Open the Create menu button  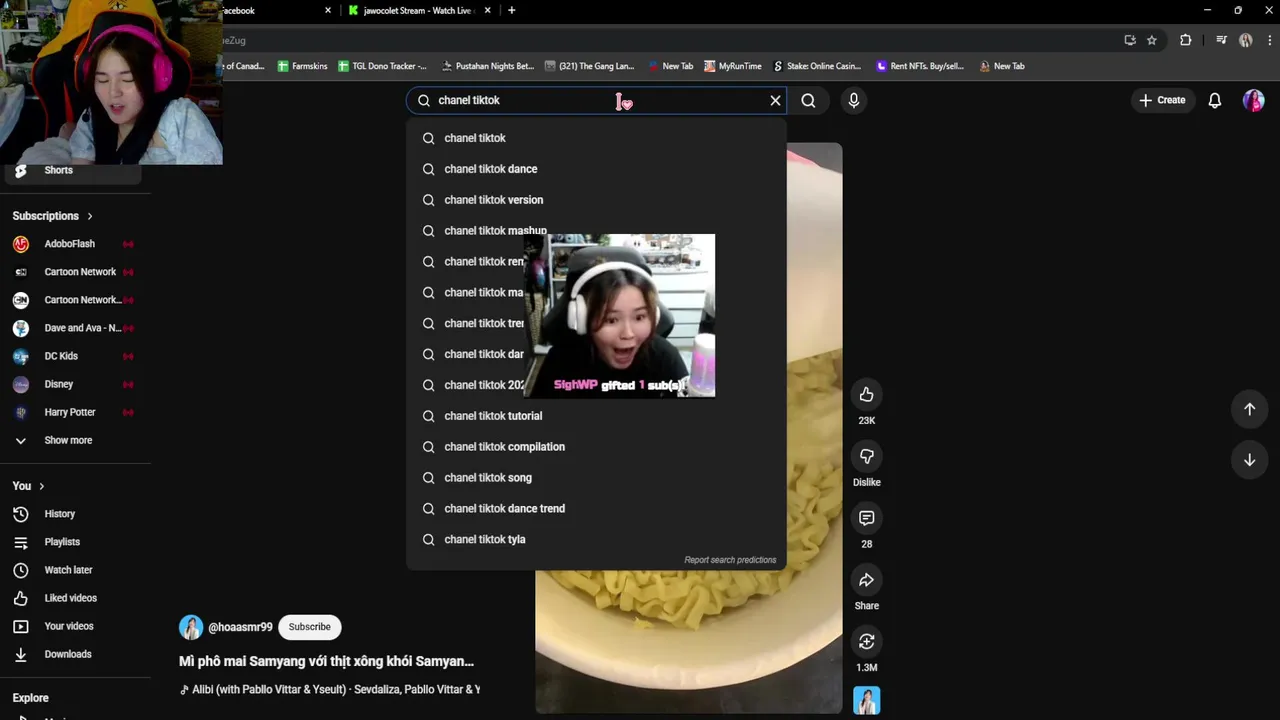pos(1162,100)
